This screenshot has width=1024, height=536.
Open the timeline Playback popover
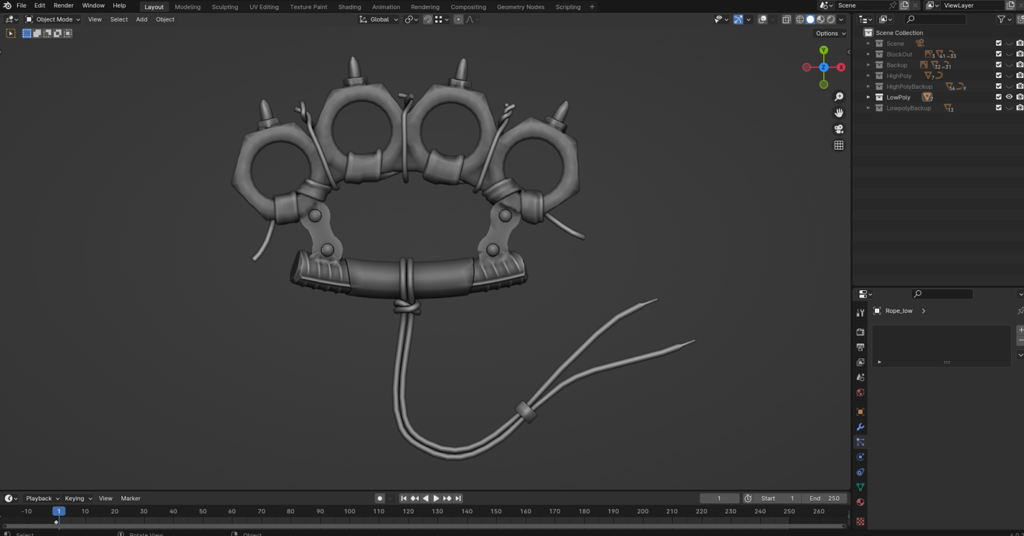coord(41,498)
